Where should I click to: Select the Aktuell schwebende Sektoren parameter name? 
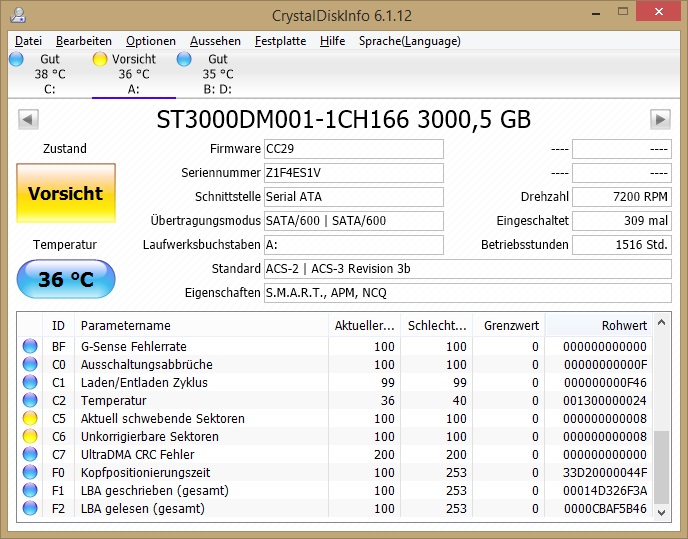(162, 419)
